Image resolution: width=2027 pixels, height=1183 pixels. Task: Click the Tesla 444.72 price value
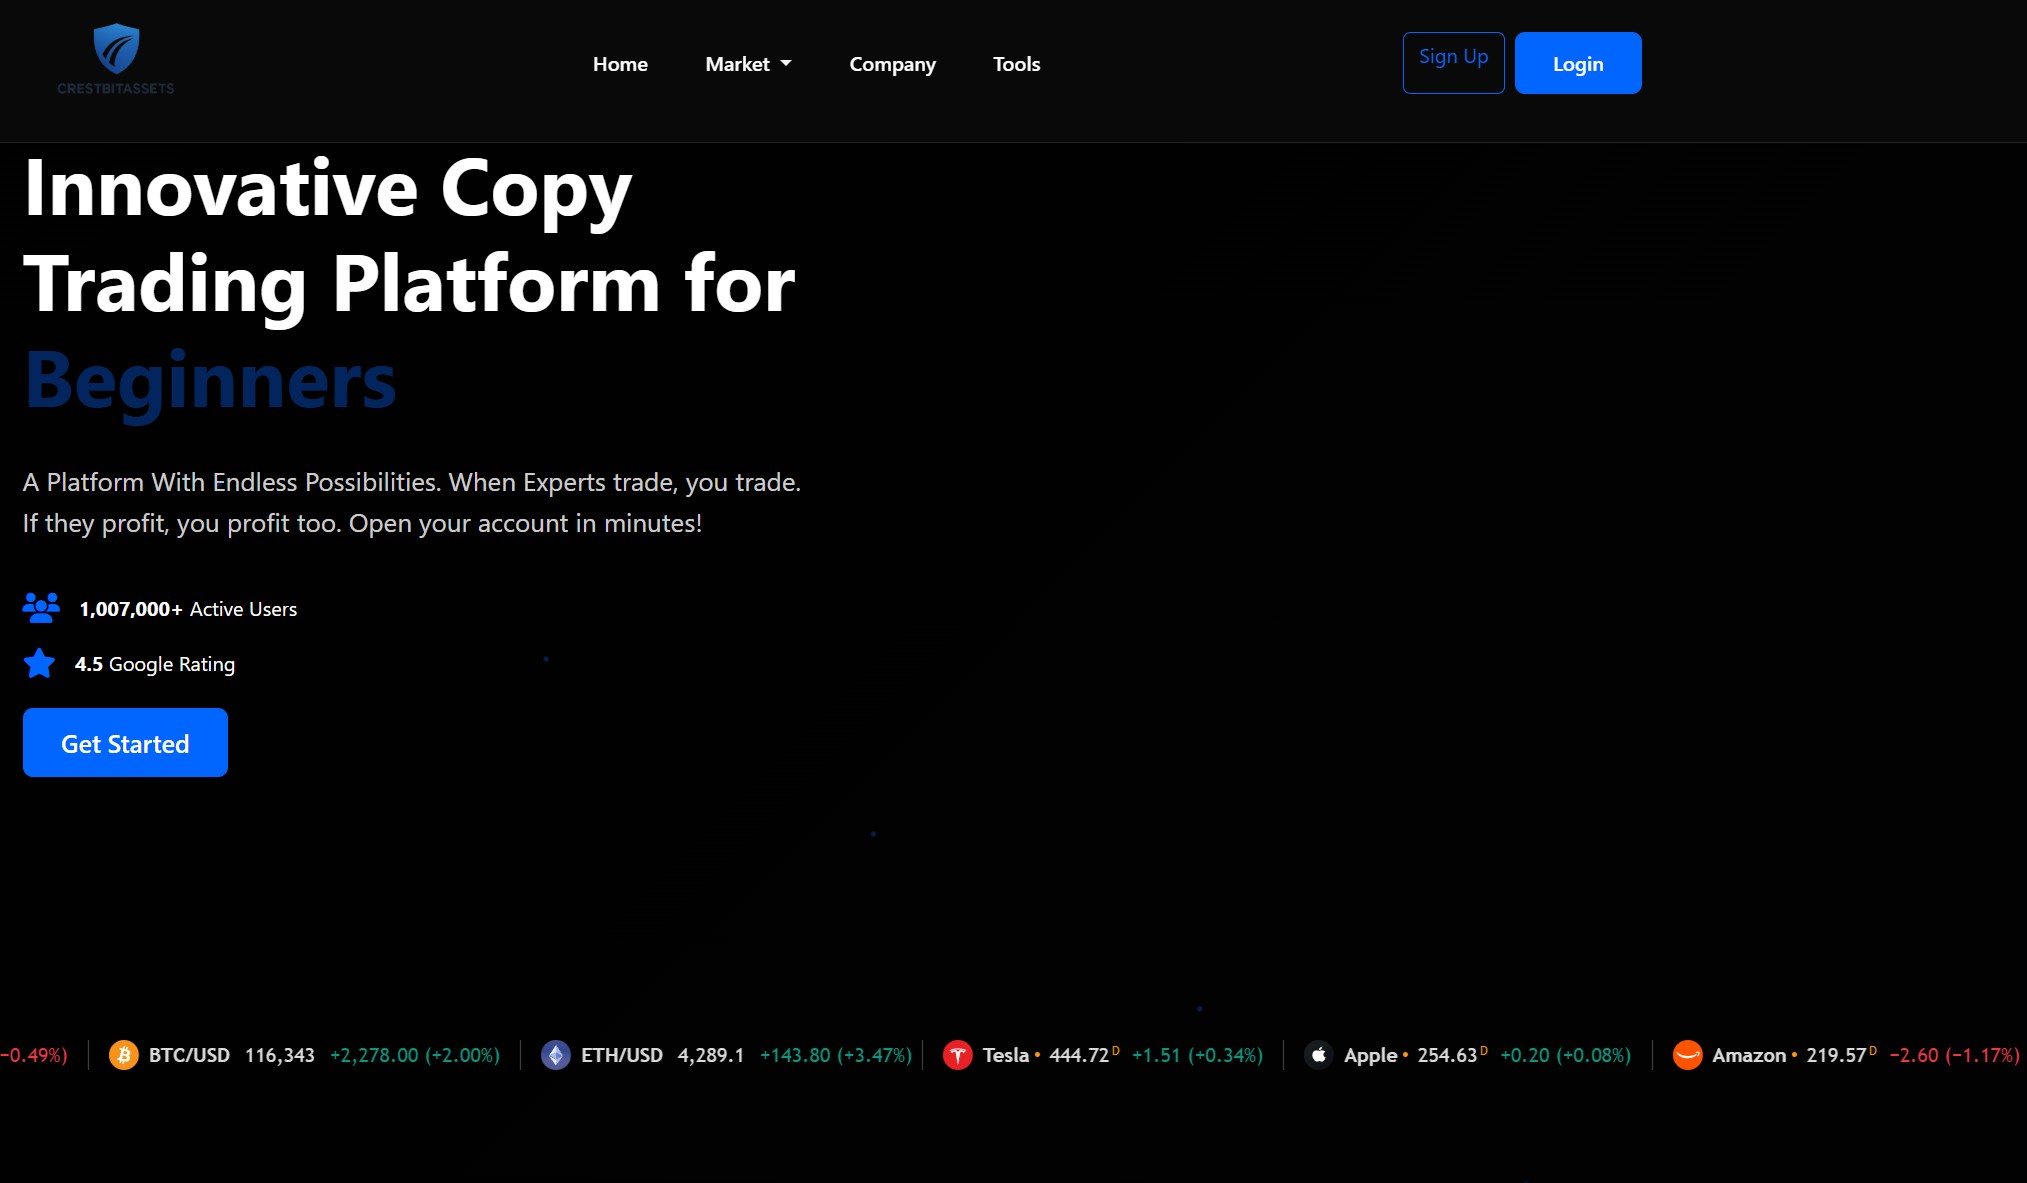click(1078, 1054)
